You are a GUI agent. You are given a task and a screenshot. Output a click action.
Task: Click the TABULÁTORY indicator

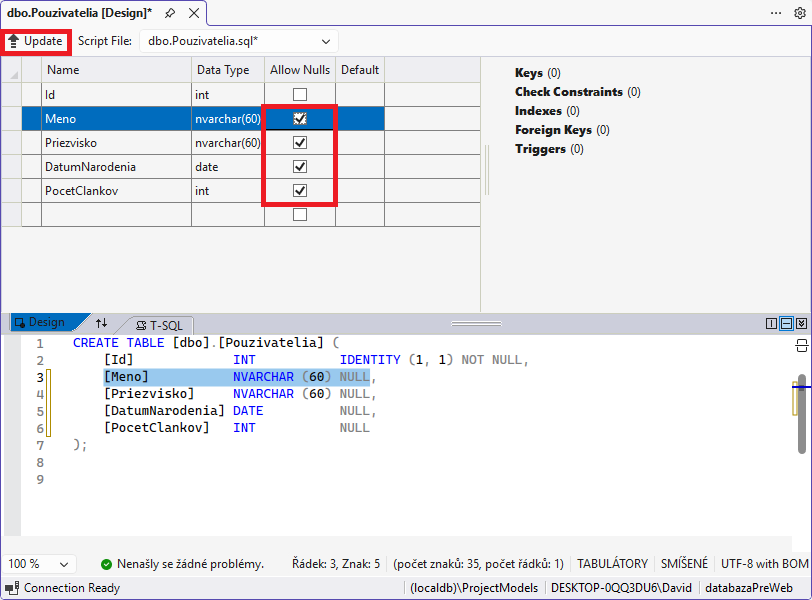612,564
